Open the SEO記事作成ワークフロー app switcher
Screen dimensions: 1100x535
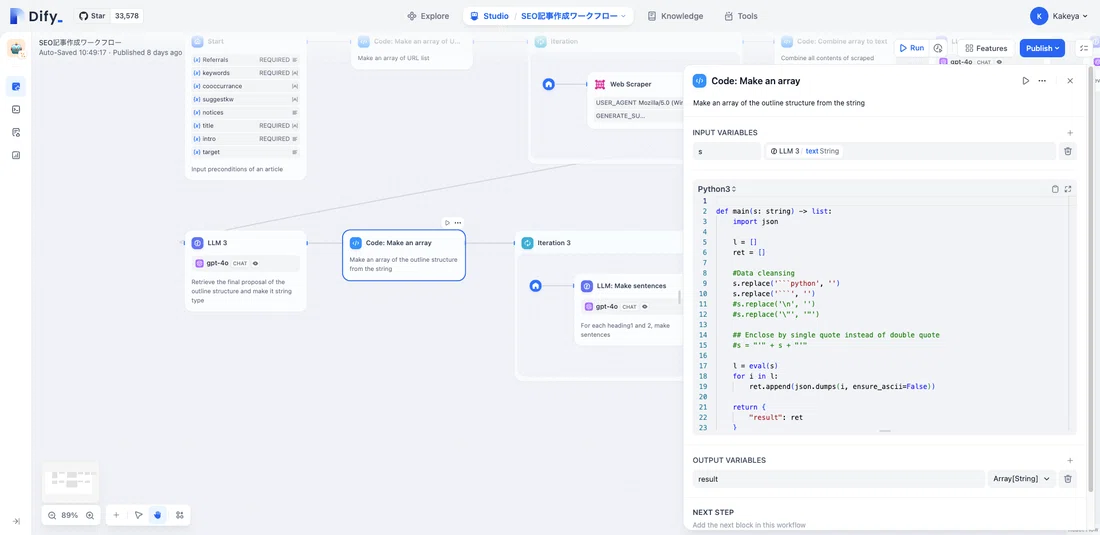[x=574, y=16]
